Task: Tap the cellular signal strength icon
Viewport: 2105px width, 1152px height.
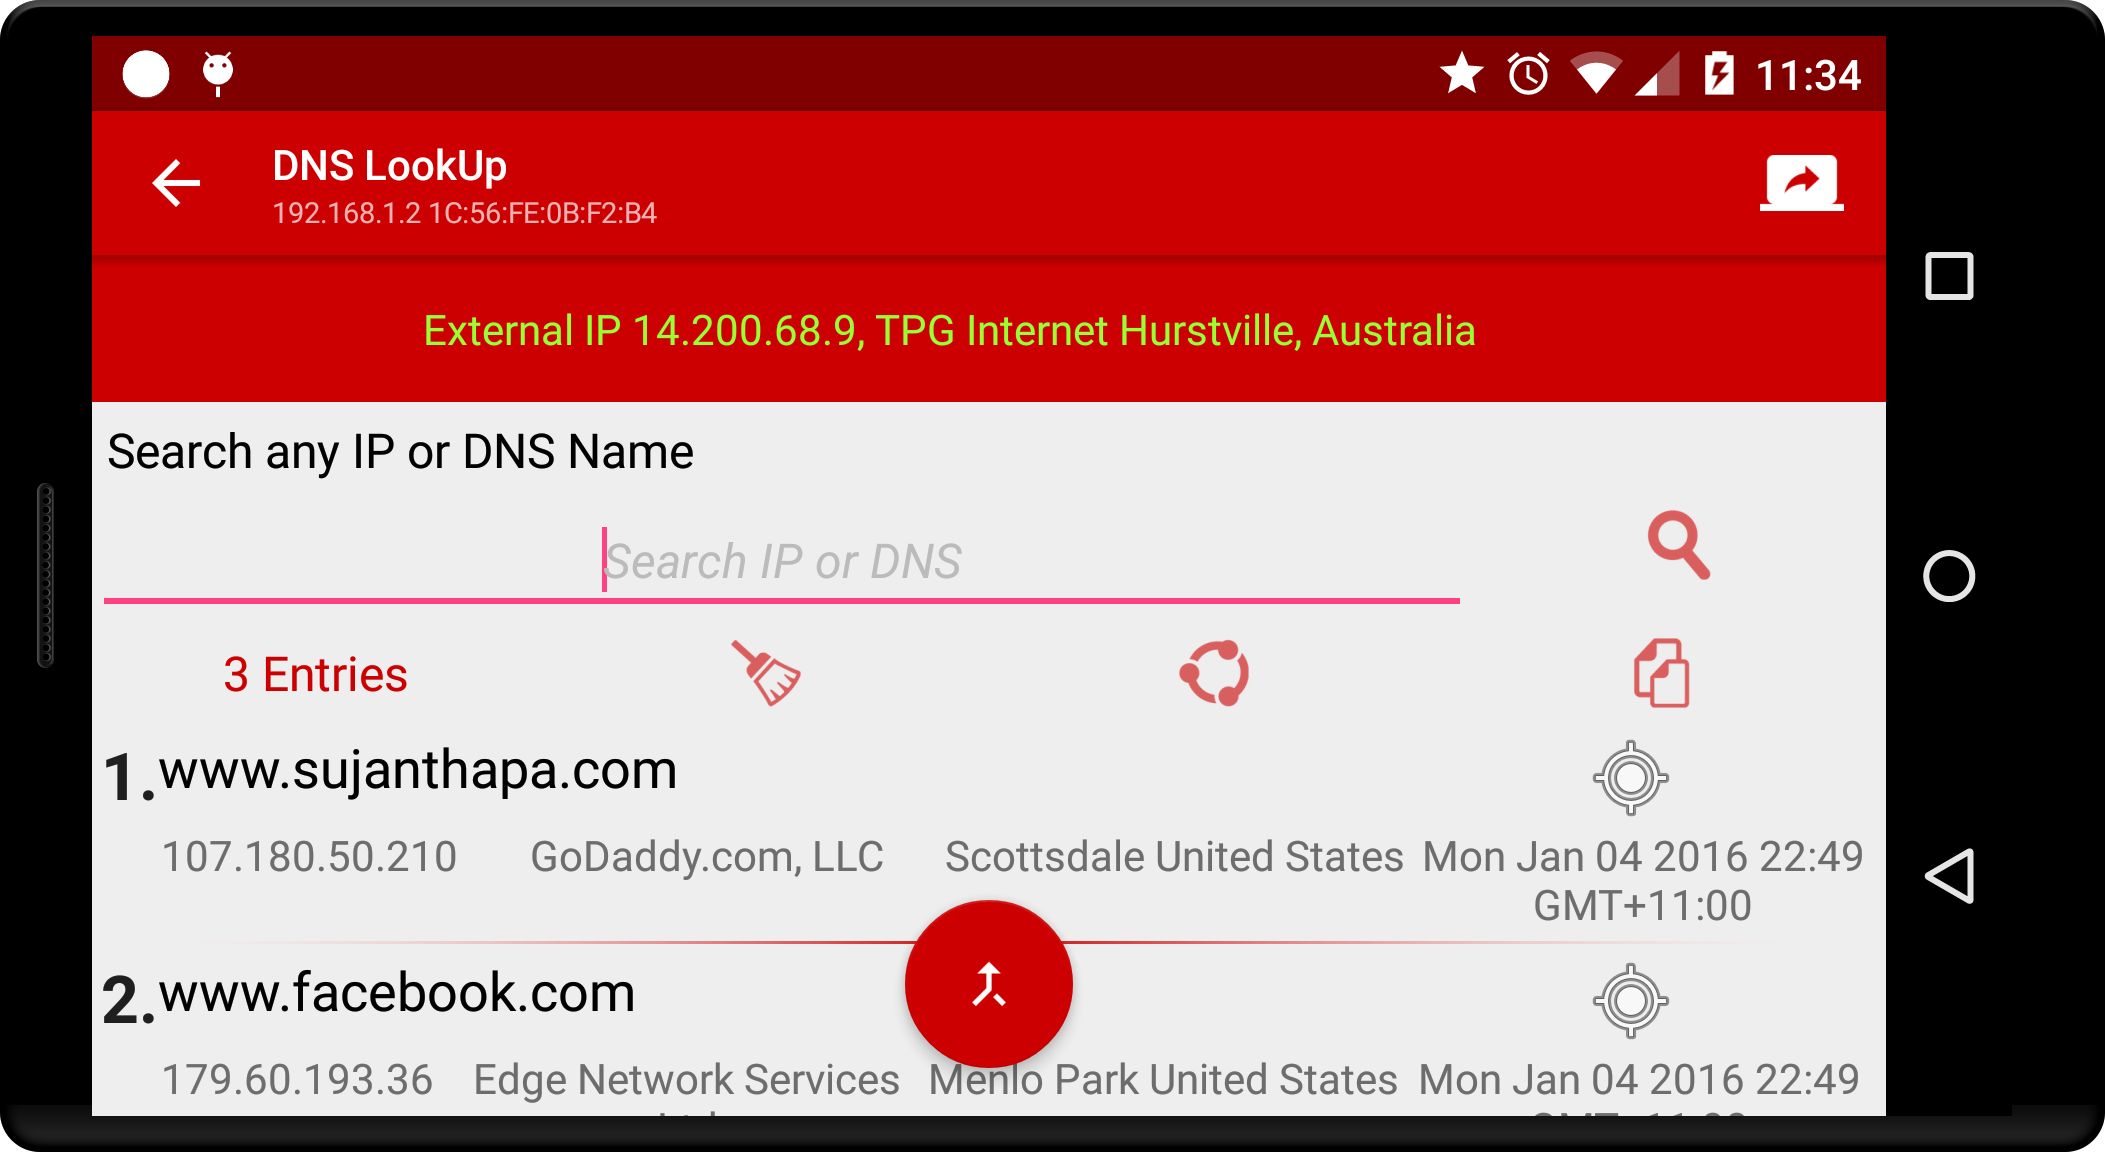Action: click(x=1657, y=75)
